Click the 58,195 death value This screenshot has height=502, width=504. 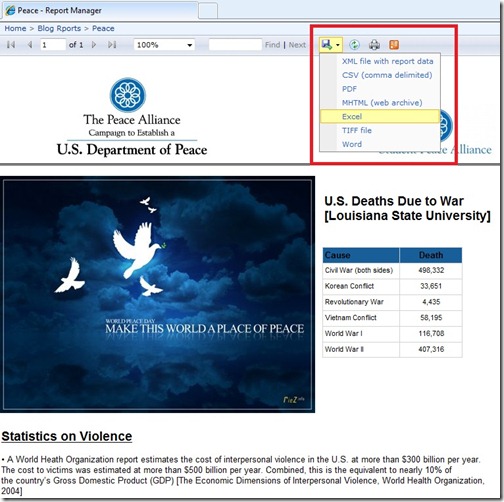pos(431,318)
